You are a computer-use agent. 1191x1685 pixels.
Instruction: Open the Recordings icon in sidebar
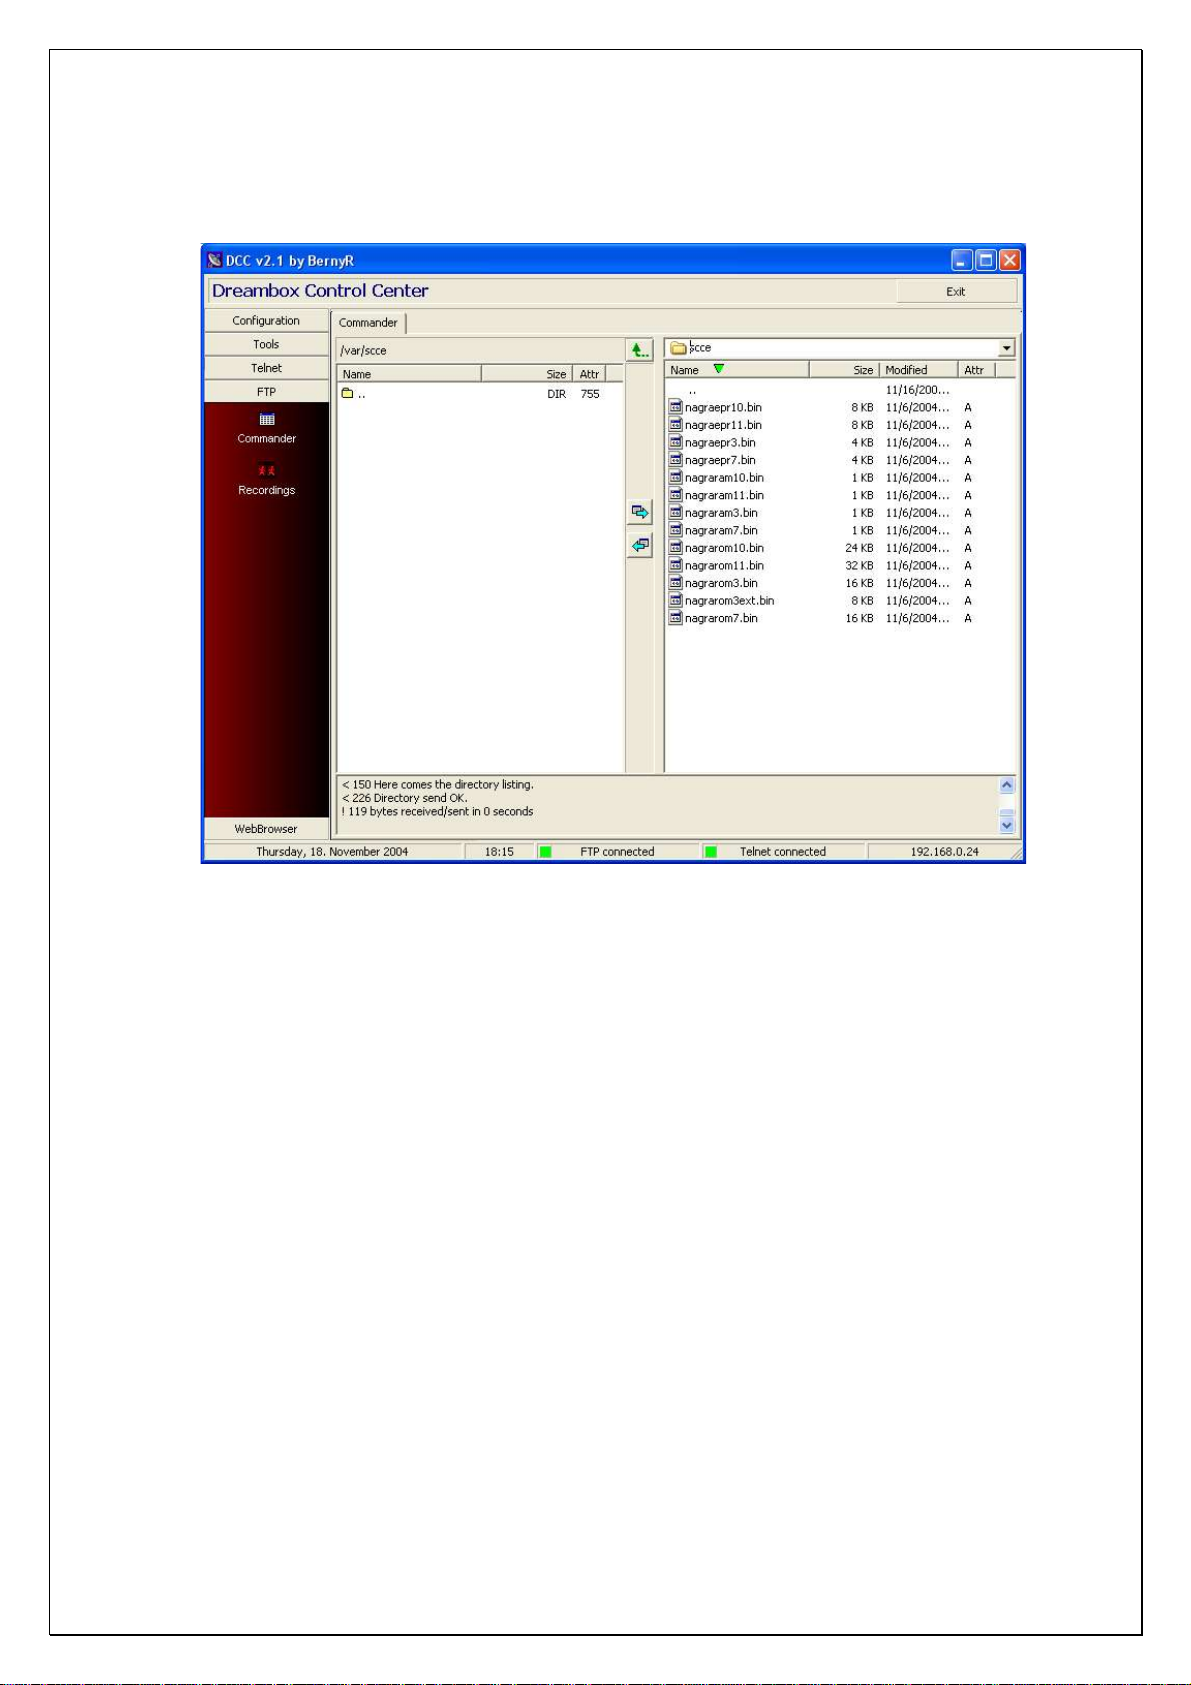point(266,470)
